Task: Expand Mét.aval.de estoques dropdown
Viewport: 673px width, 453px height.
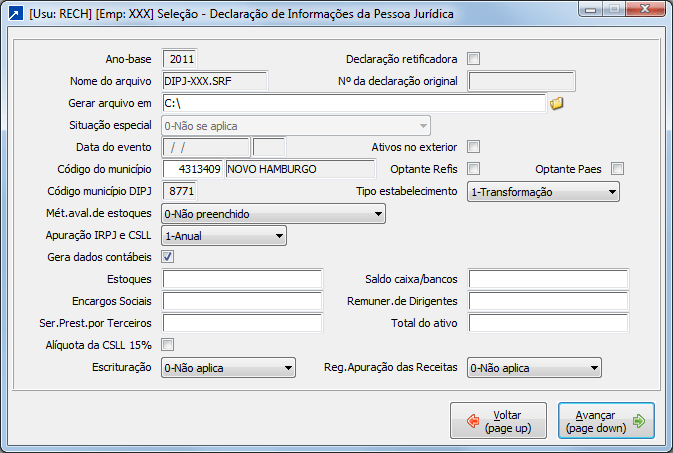Action: click(x=273, y=213)
